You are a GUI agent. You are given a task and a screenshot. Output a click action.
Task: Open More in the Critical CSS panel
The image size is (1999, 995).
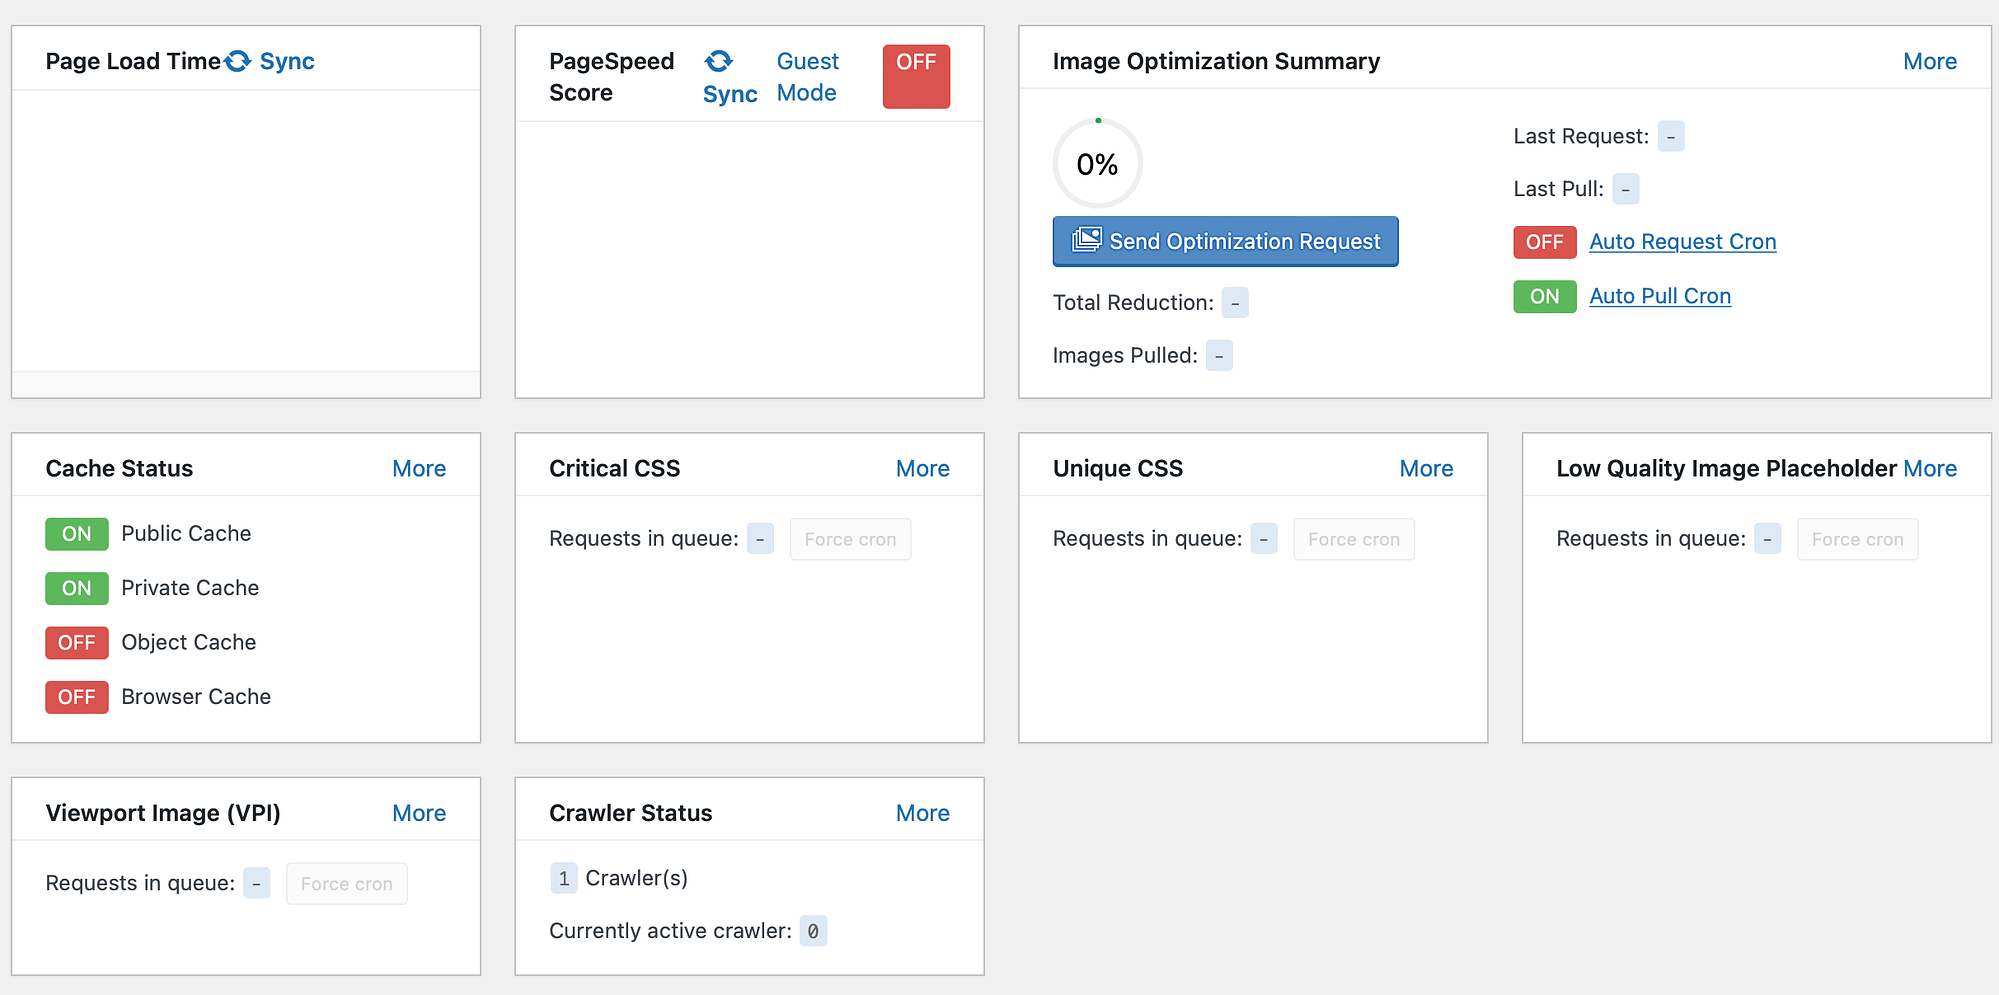coord(922,468)
